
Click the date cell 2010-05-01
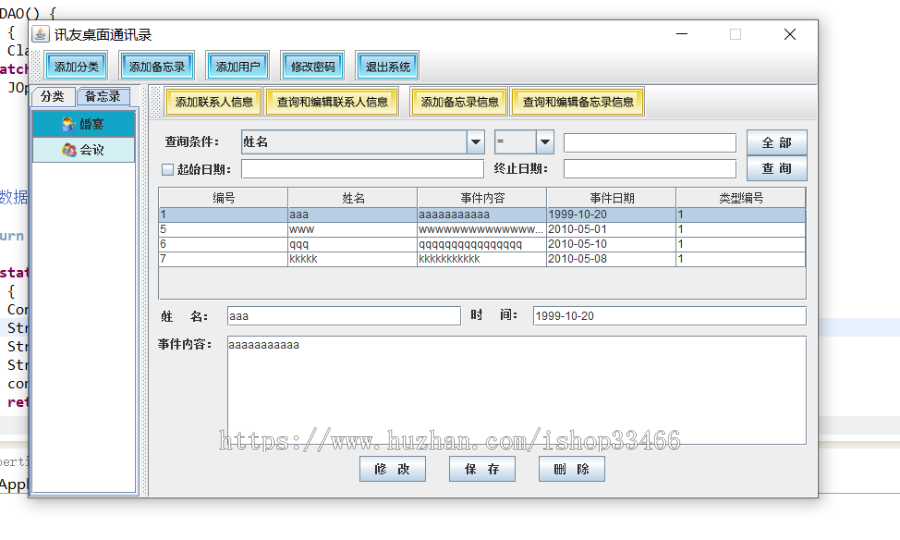coord(611,230)
